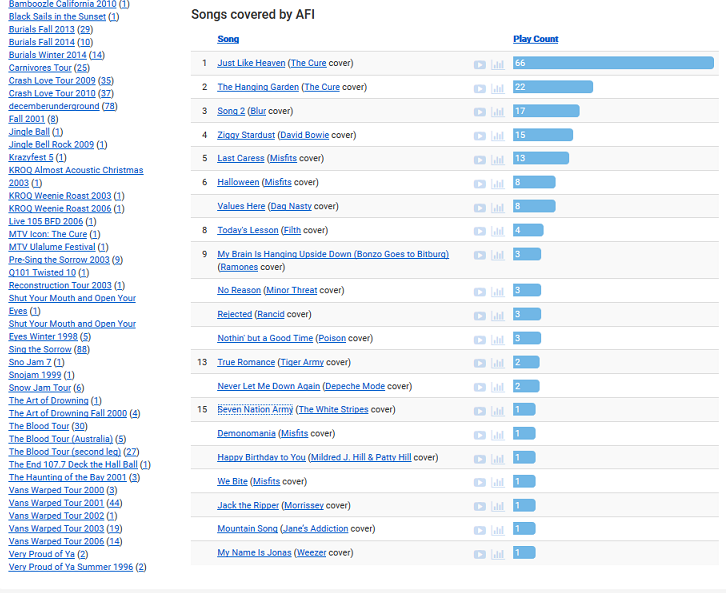The height and width of the screenshot is (593, 726).
Task: Open David Bowie artist link
Action: point(305,135)
